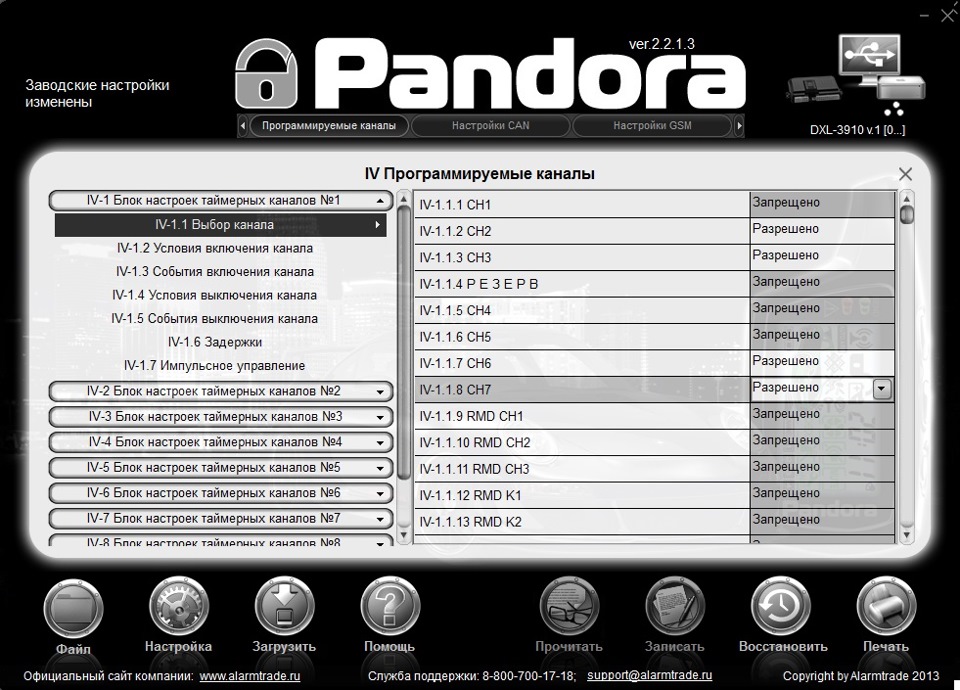This screenshot has width=960, height=690.
Task: Switch to the Настройки CAN tab
Action: [x=490, y=126]
